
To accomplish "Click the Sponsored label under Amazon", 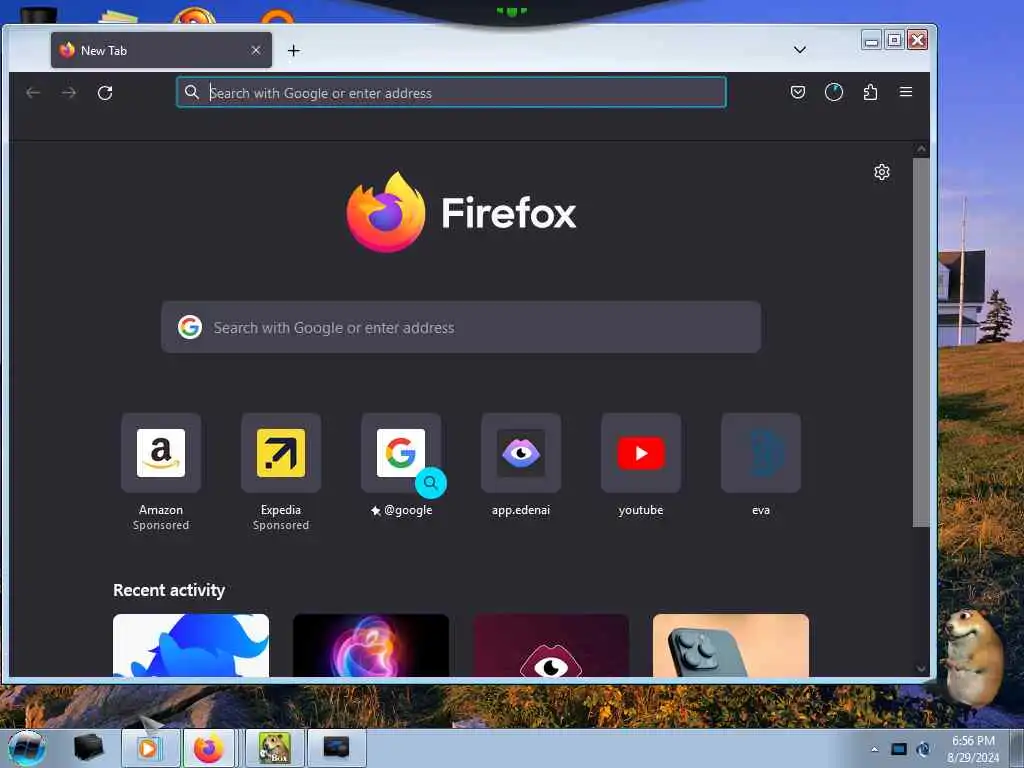I will 161,525.
